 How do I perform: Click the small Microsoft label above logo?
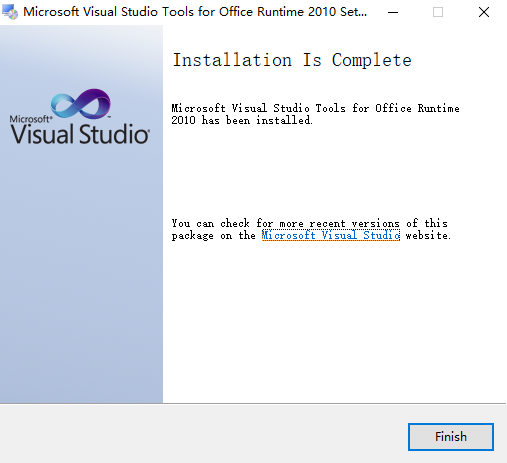tap(31, 119)
